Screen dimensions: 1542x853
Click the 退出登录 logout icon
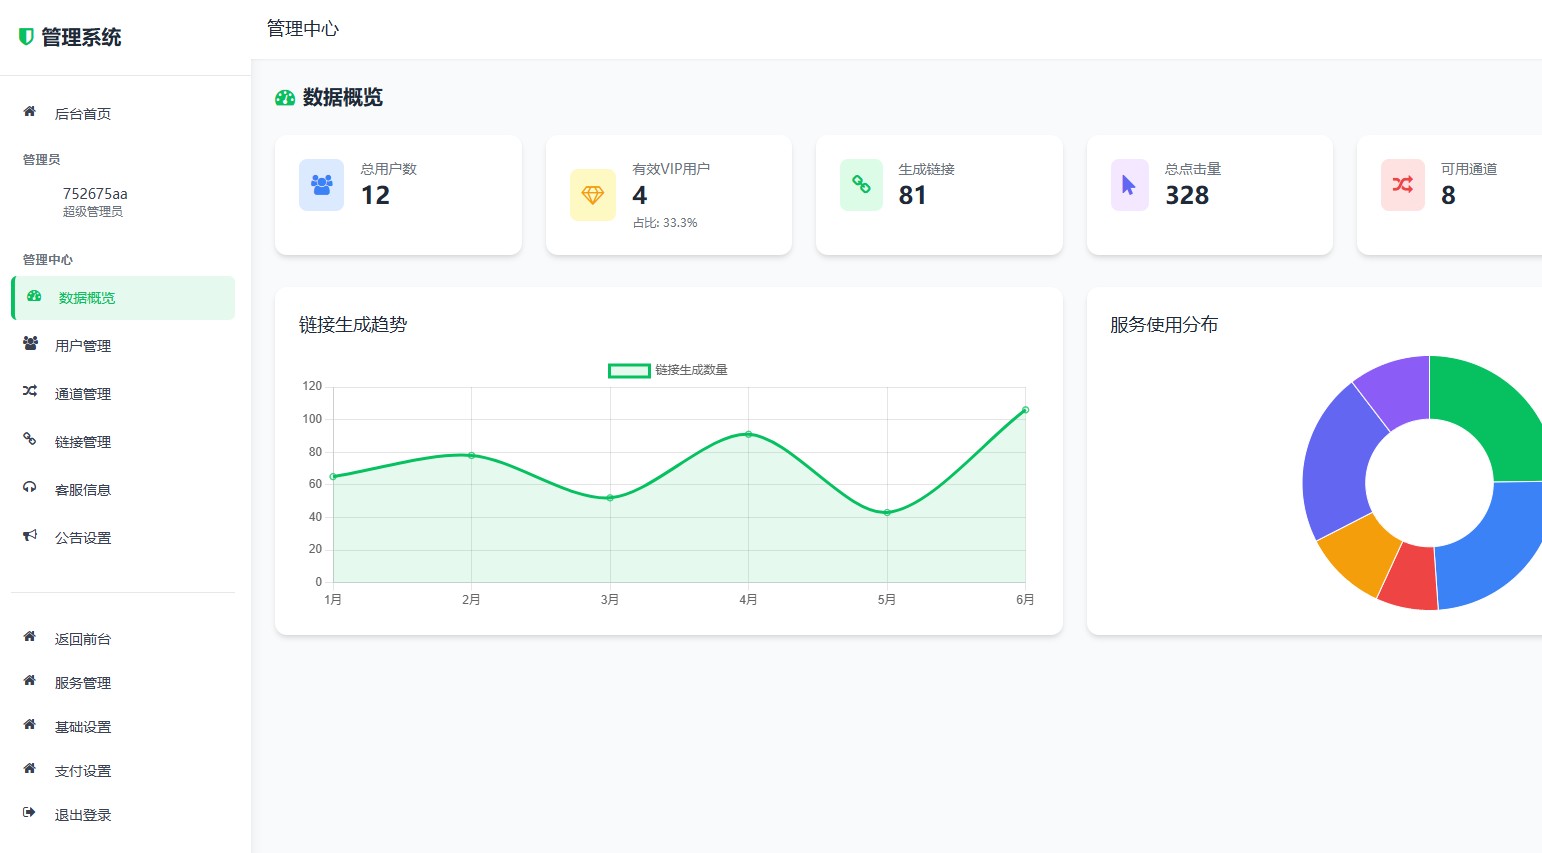(29, 814)
